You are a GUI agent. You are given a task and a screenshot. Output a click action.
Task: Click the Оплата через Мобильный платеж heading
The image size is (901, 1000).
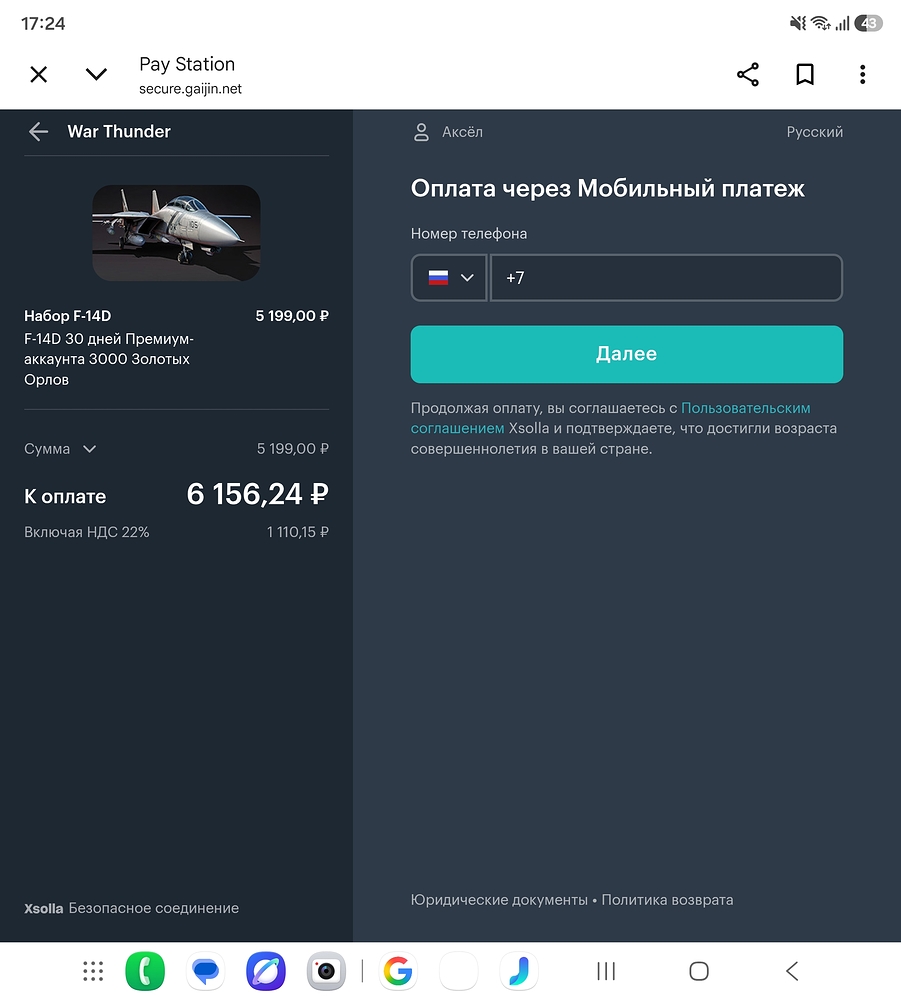[608, 189]
